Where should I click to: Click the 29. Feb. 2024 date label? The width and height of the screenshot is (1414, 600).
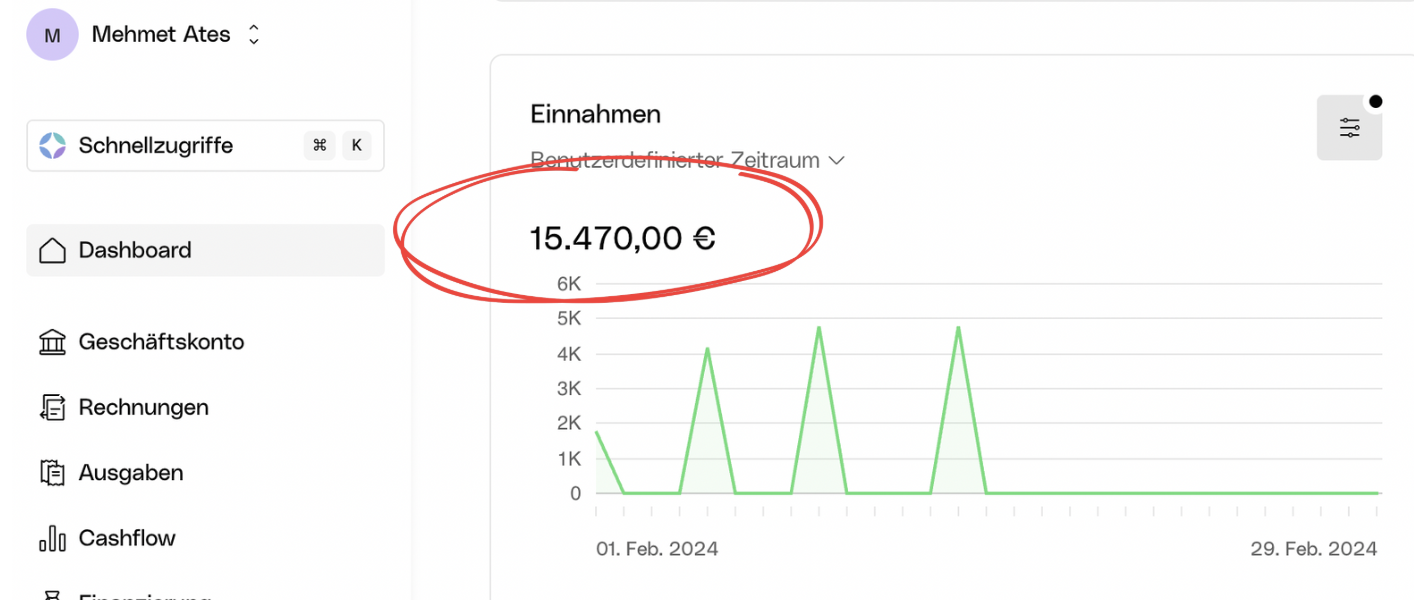click(x=1313, y=548)
